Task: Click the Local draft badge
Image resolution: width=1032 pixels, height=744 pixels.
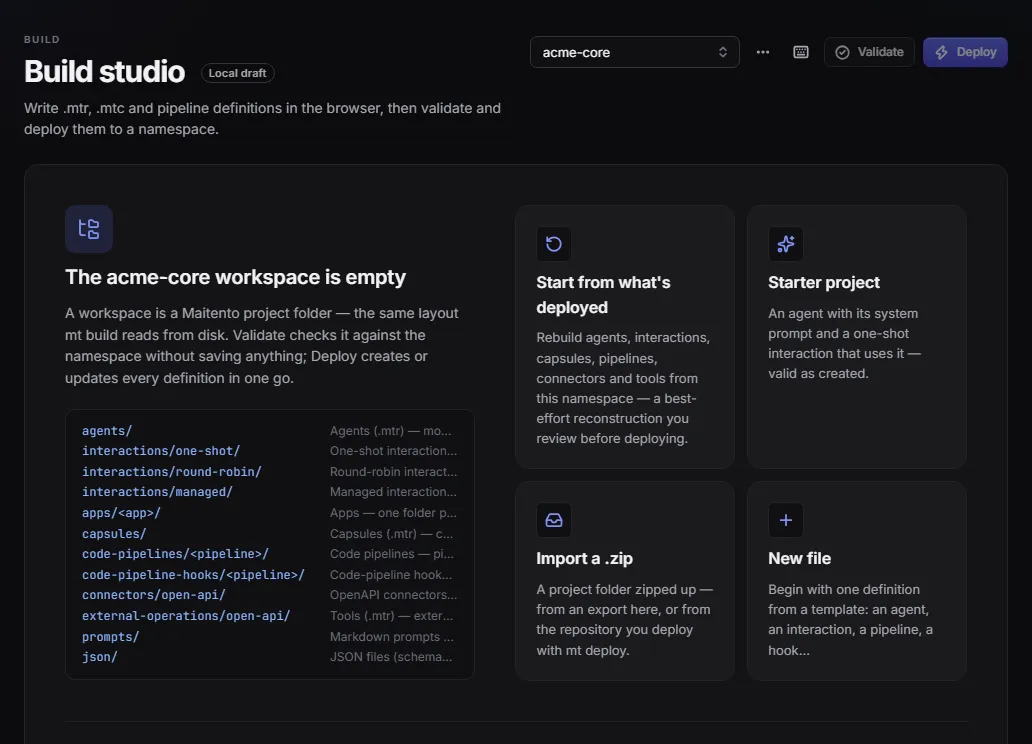Action: pyautogui.click(x=238, y=73)
